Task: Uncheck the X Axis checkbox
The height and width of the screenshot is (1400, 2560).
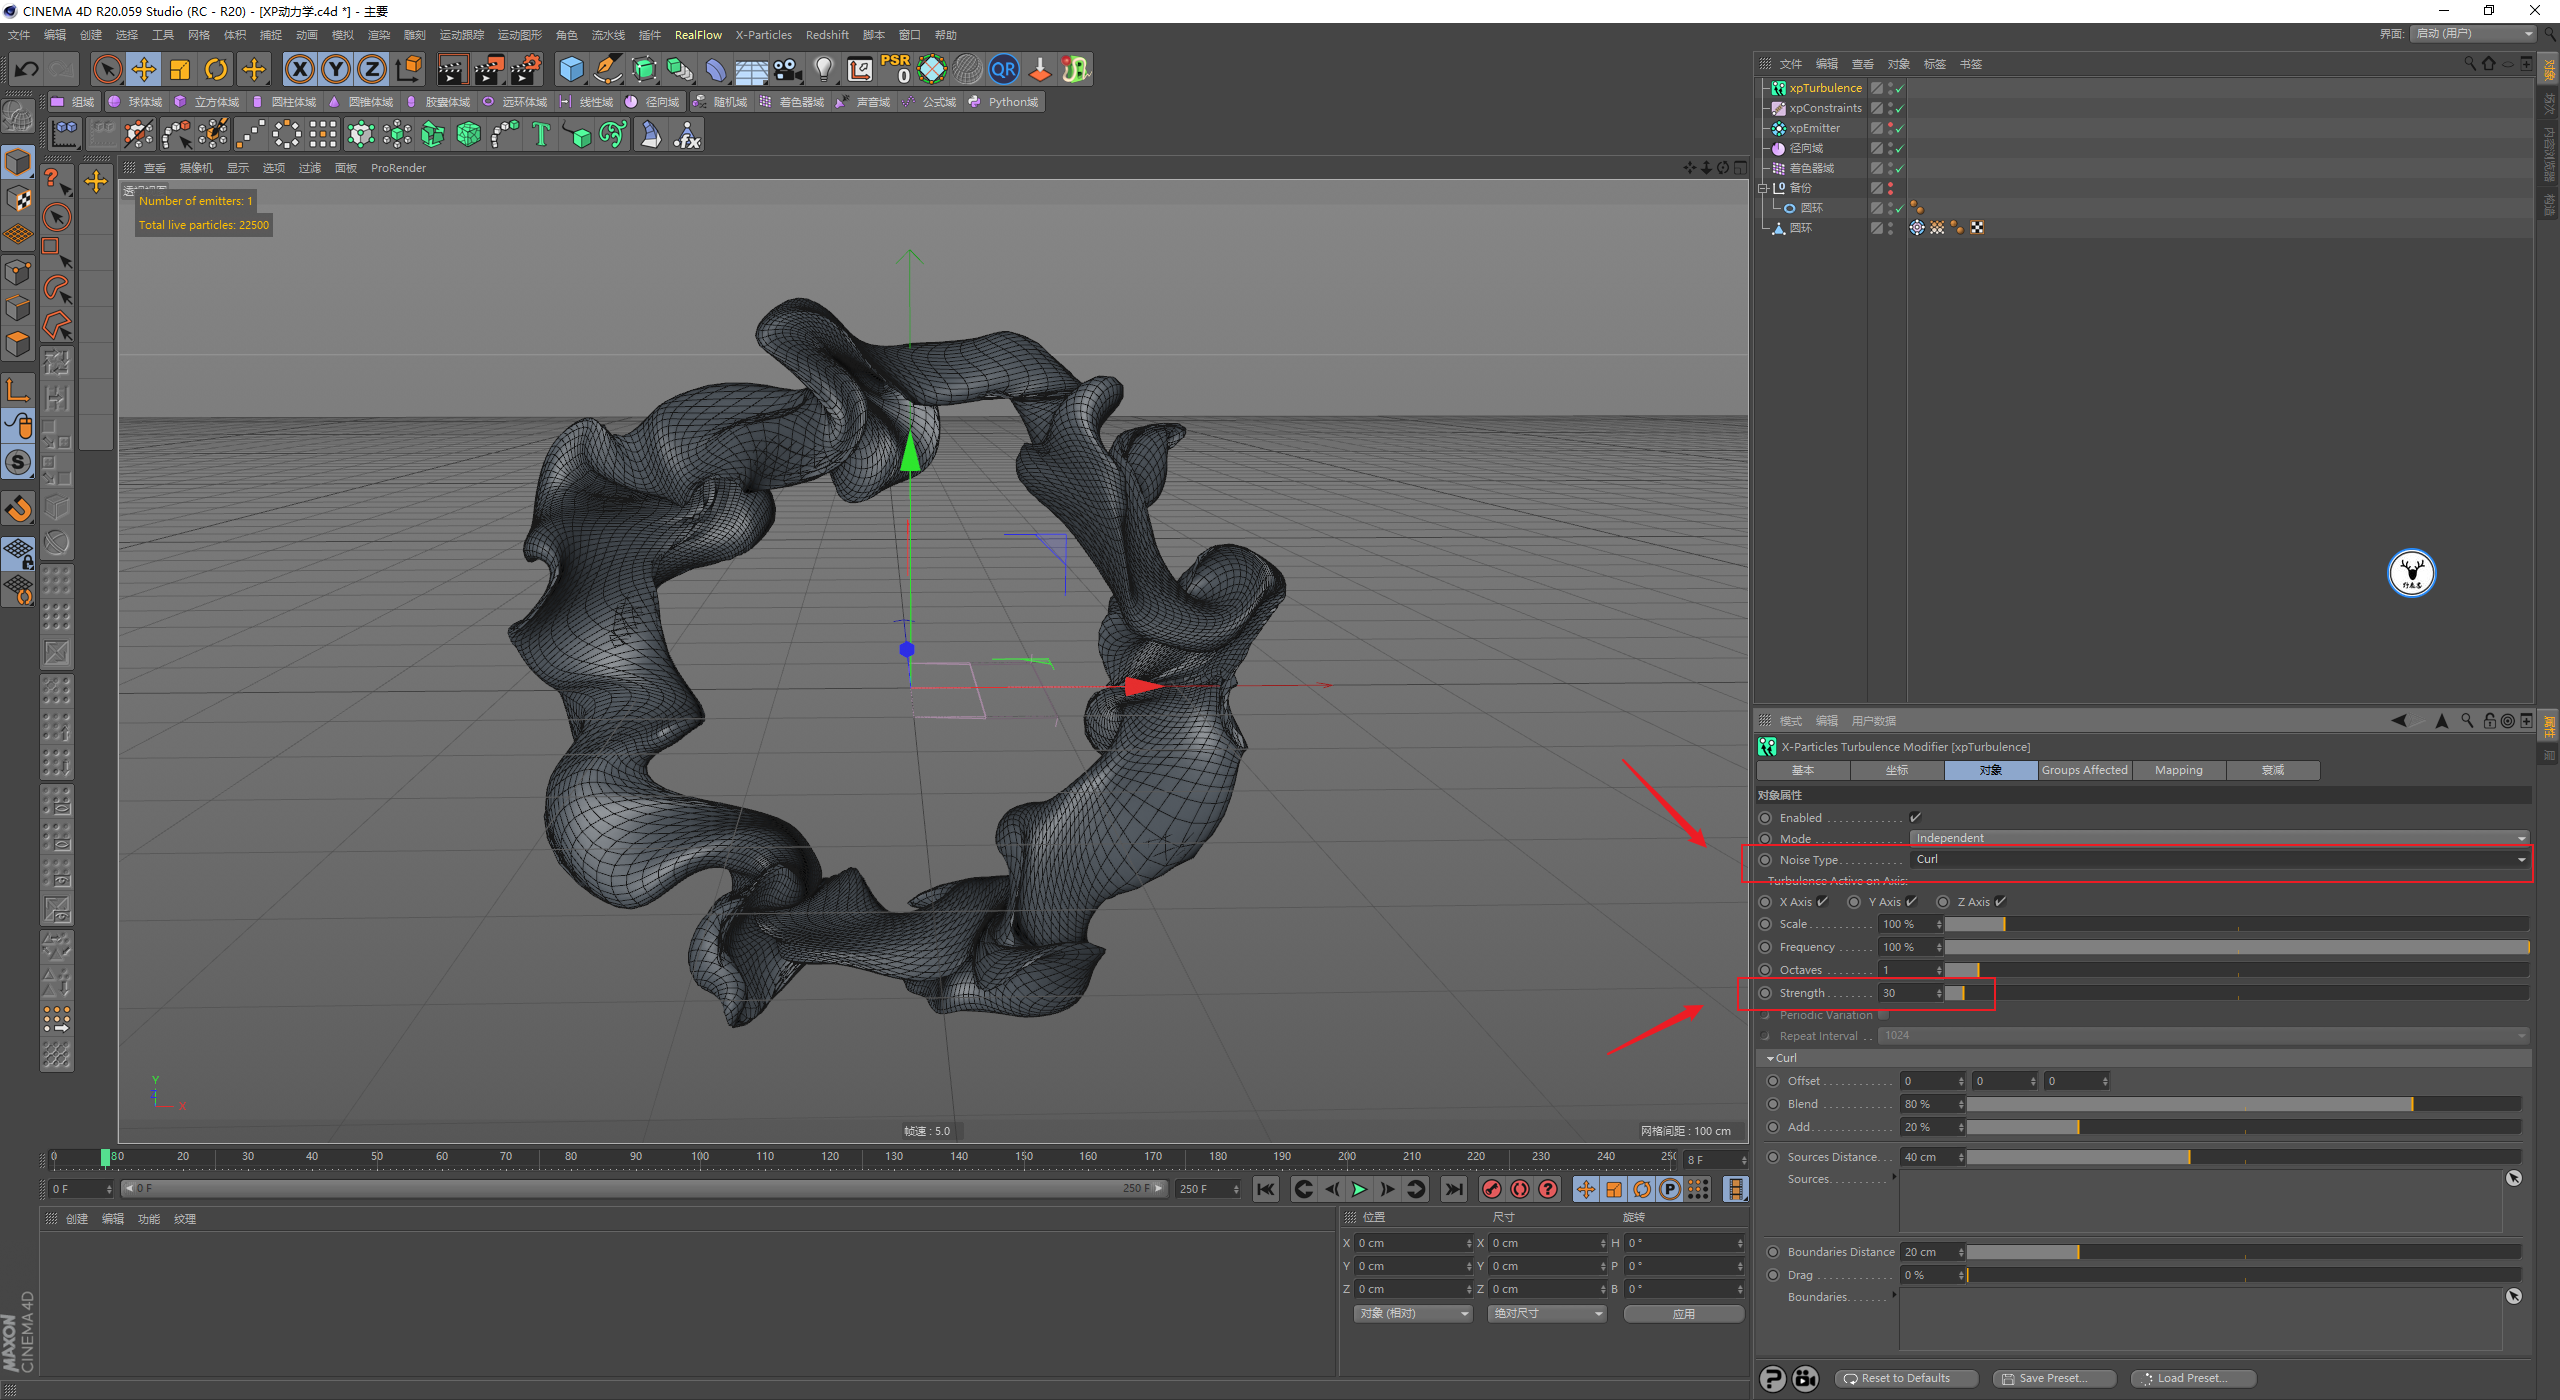Action: [x=1823, y=902]
